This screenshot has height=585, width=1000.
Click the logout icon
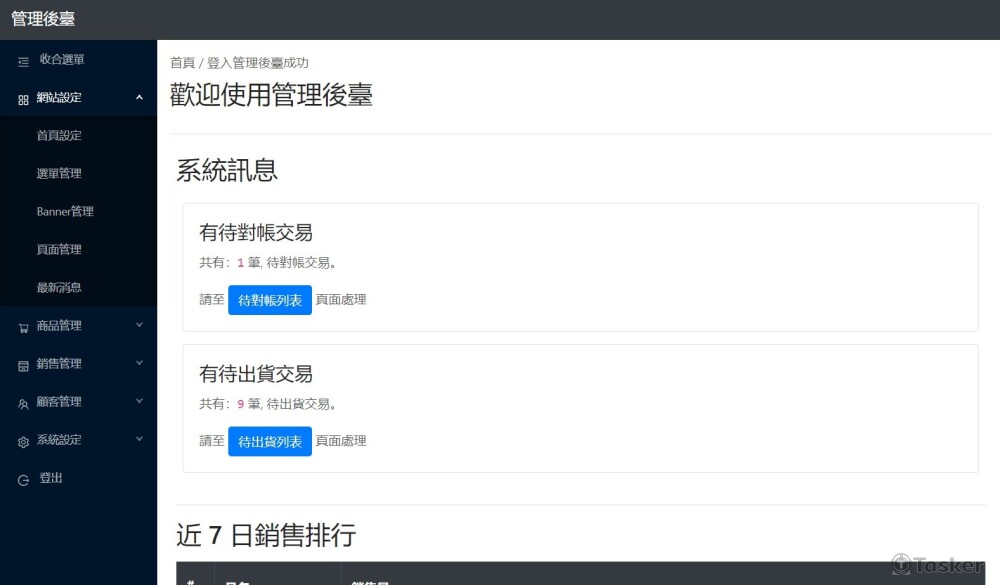pyautogui.click(x=23, y=480)
